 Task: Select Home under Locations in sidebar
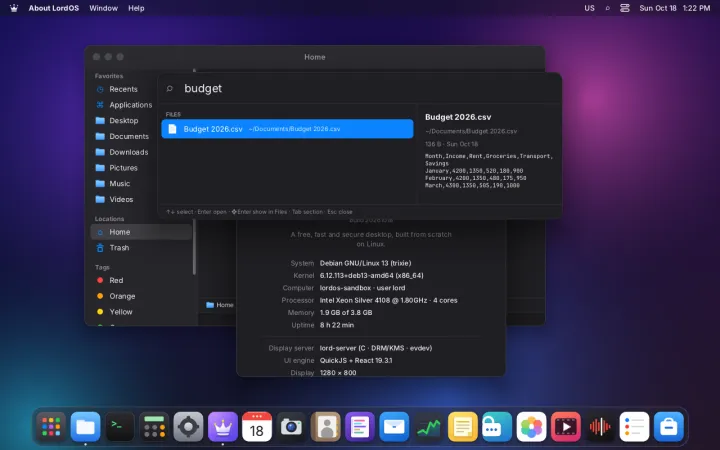click(x=141, y=232)
